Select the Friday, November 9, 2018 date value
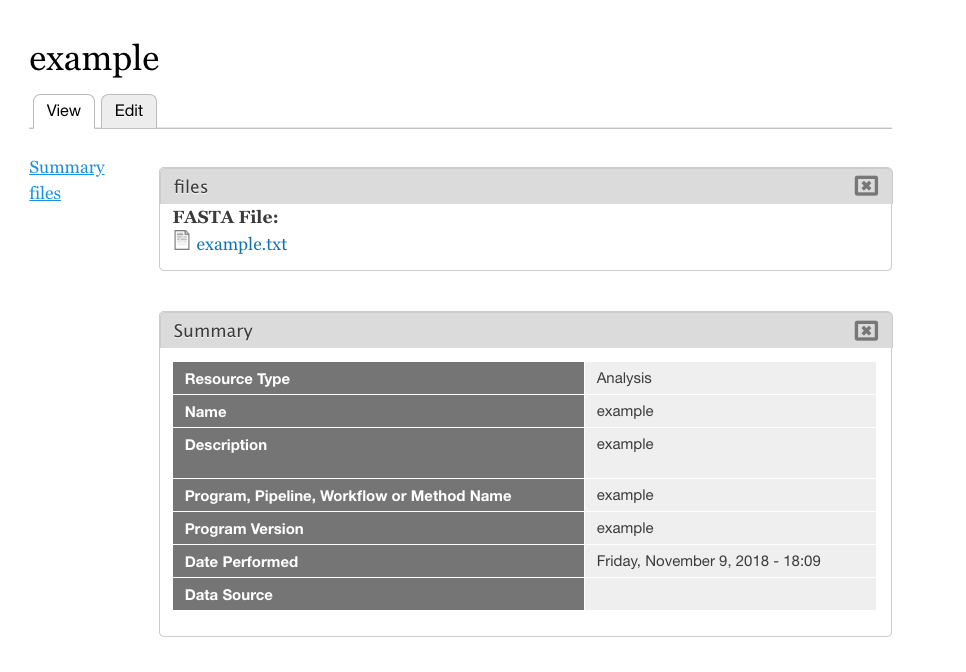Viewport: 966px width, 672px height. [708, 561]
